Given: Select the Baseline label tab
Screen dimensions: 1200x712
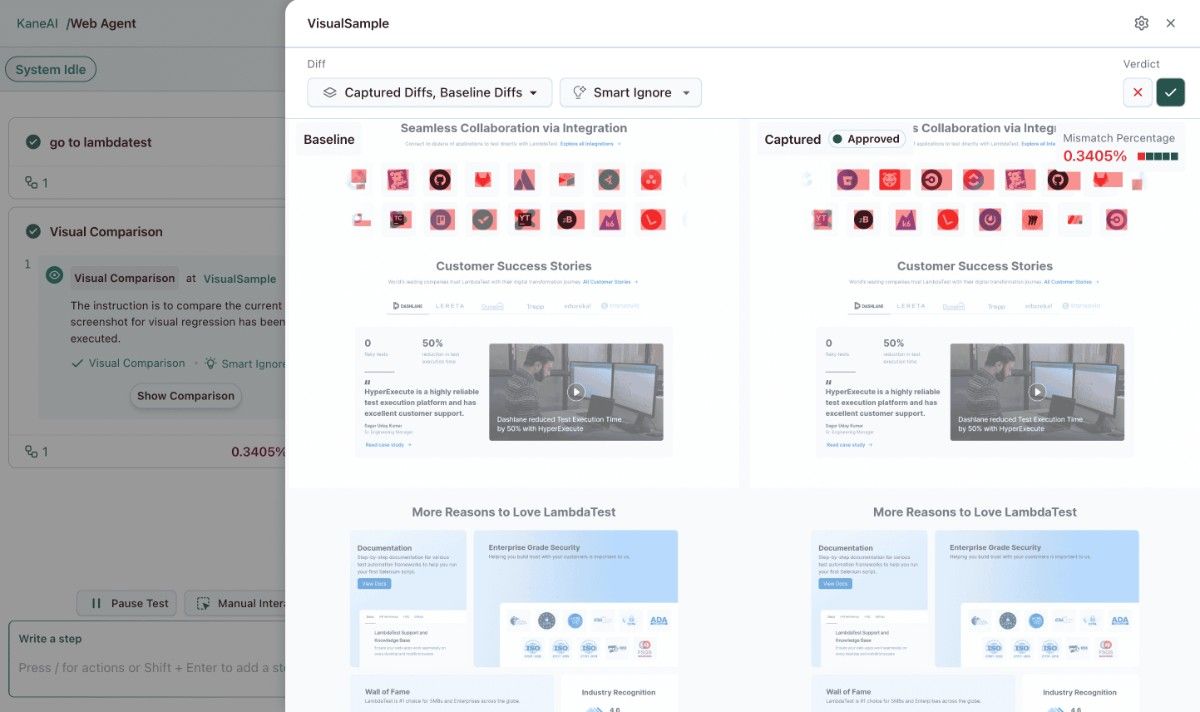Looking at the screenshot, I should point(329,139).
